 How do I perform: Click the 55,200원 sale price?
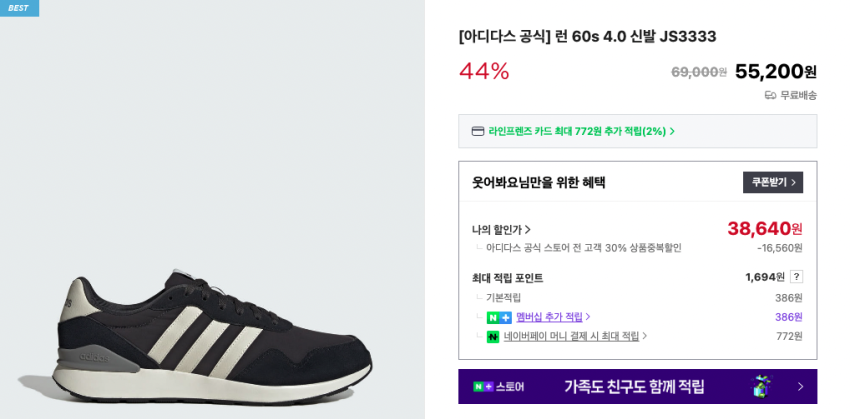point(775,71)
